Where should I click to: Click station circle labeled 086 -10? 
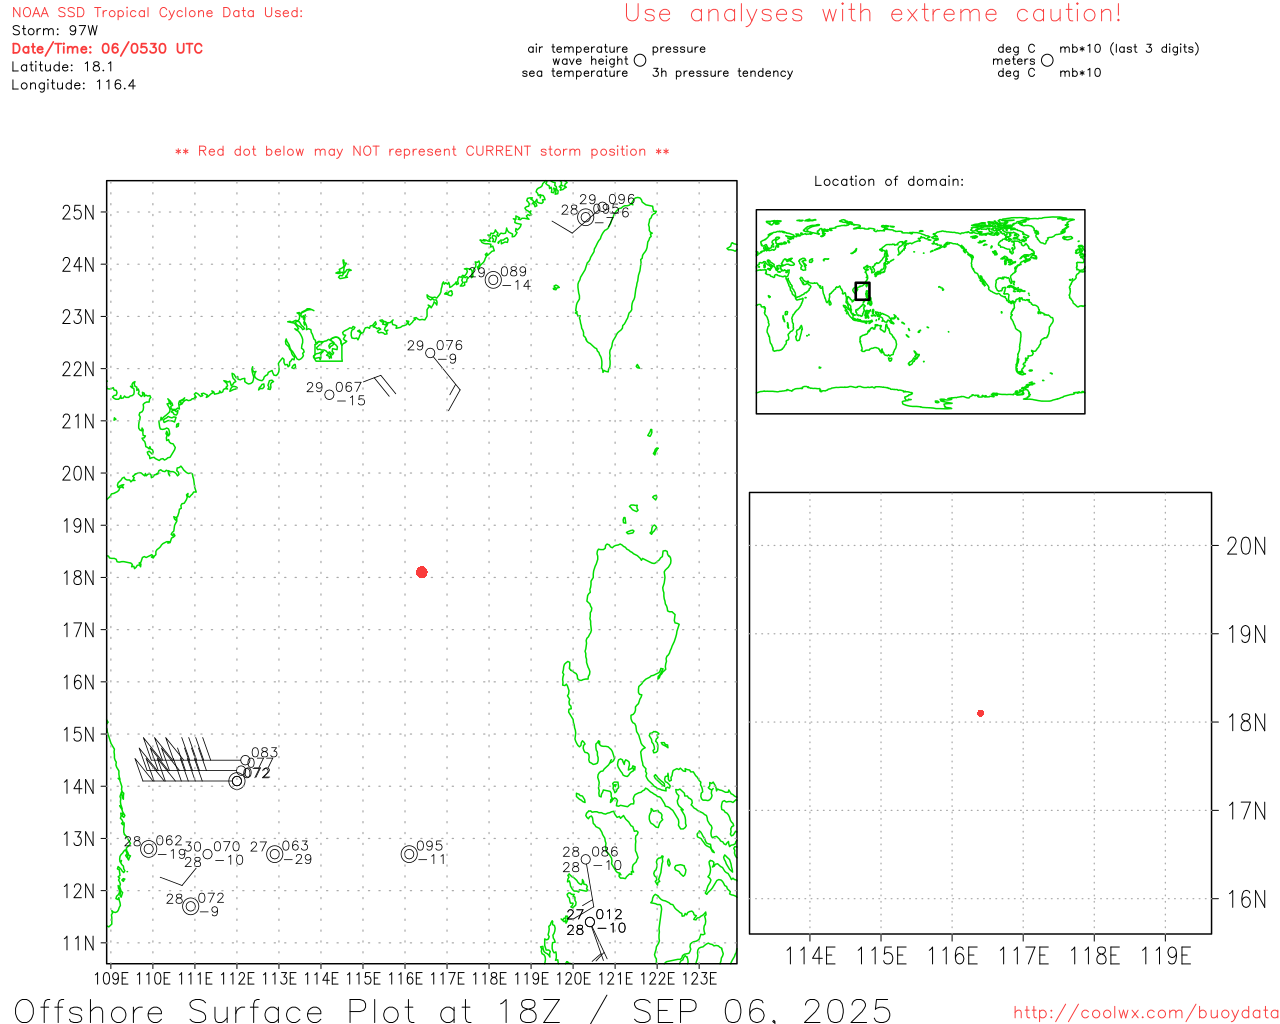coord(586,860)
